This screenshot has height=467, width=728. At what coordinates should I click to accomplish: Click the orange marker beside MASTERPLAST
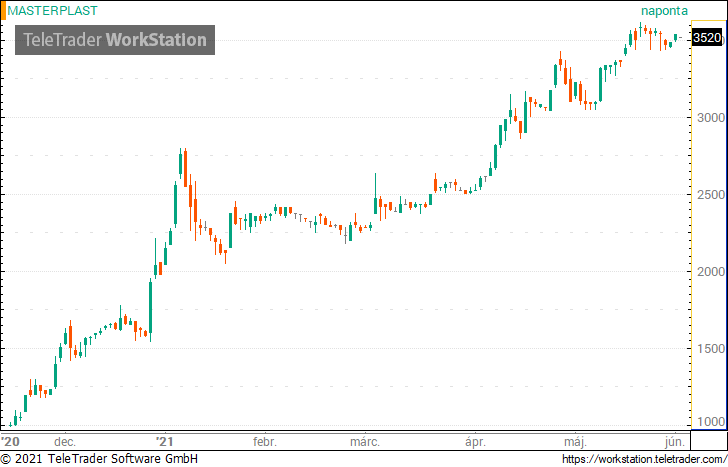(3, 11)
